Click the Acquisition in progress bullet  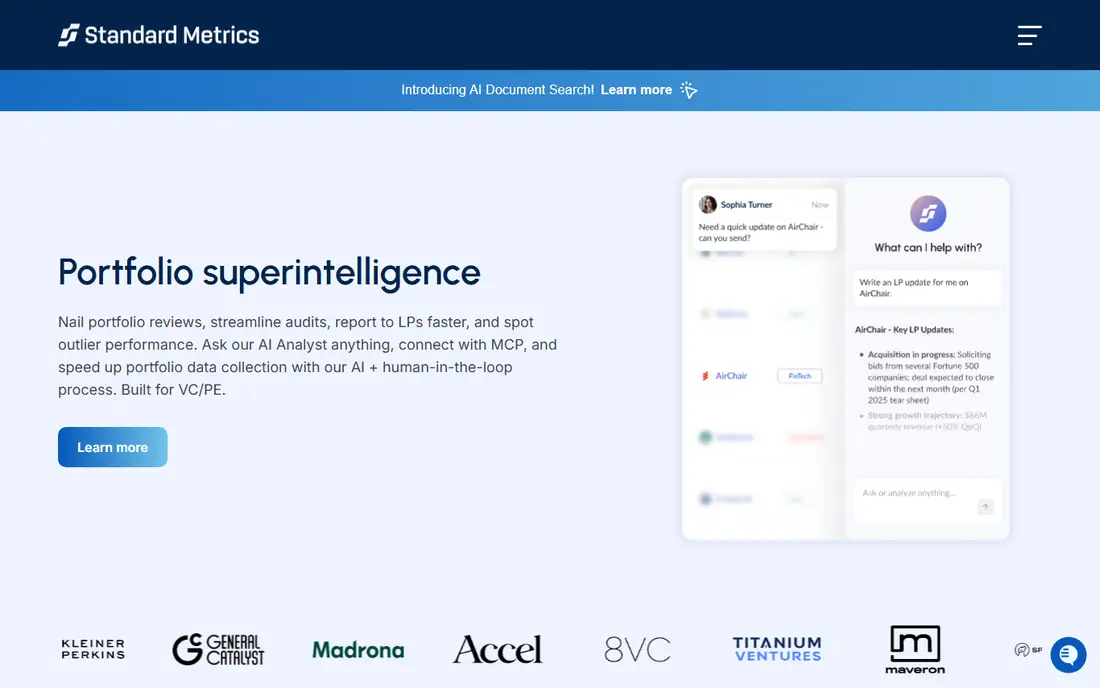coord(927,377)
